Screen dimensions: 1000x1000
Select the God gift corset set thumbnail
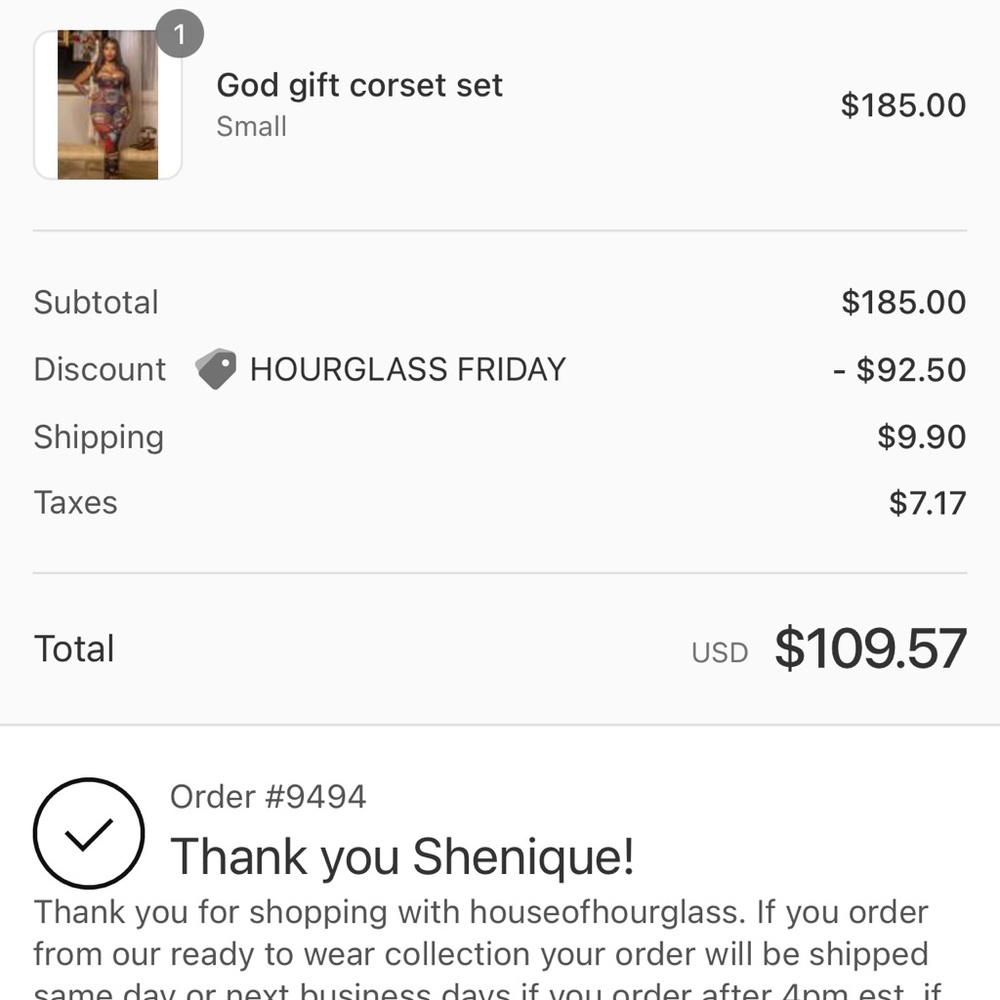tap(108, 104)
